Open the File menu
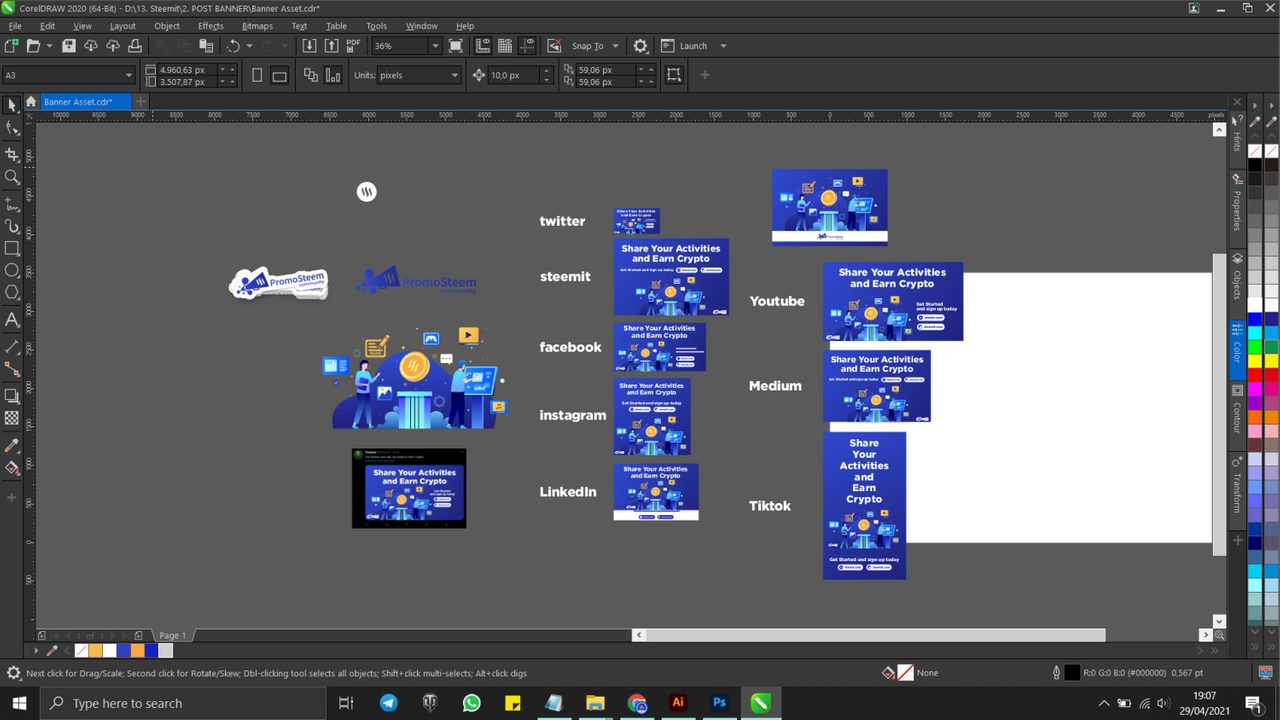1280x720 pixels. point(15,26)
